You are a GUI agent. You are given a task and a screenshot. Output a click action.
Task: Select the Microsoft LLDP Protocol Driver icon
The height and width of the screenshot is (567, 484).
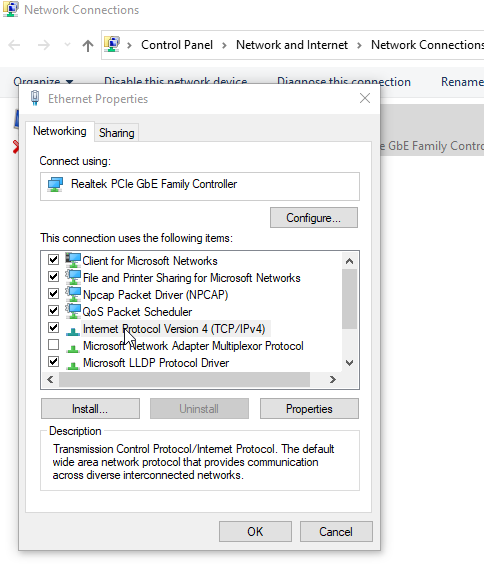[x=73, y=365]
